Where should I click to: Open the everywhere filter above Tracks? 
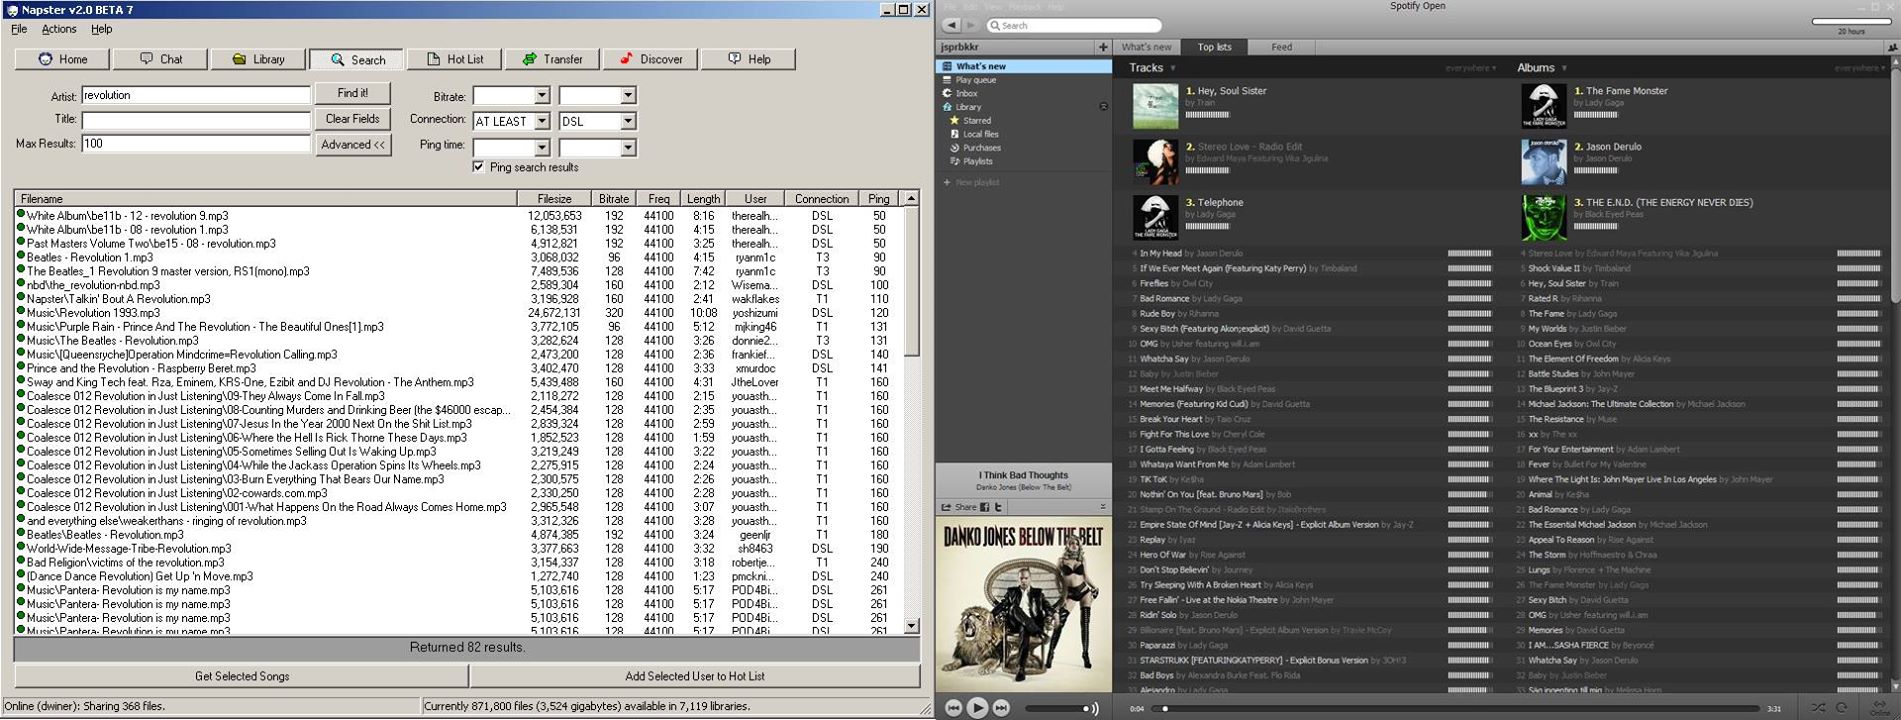tap(1470, 69)
